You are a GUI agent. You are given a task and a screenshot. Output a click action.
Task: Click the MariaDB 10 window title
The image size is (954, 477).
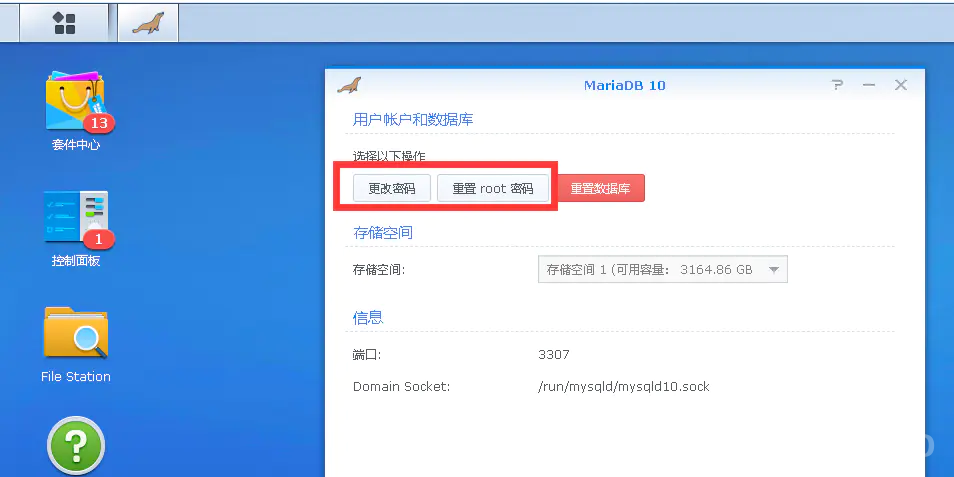tap(625, 85)
